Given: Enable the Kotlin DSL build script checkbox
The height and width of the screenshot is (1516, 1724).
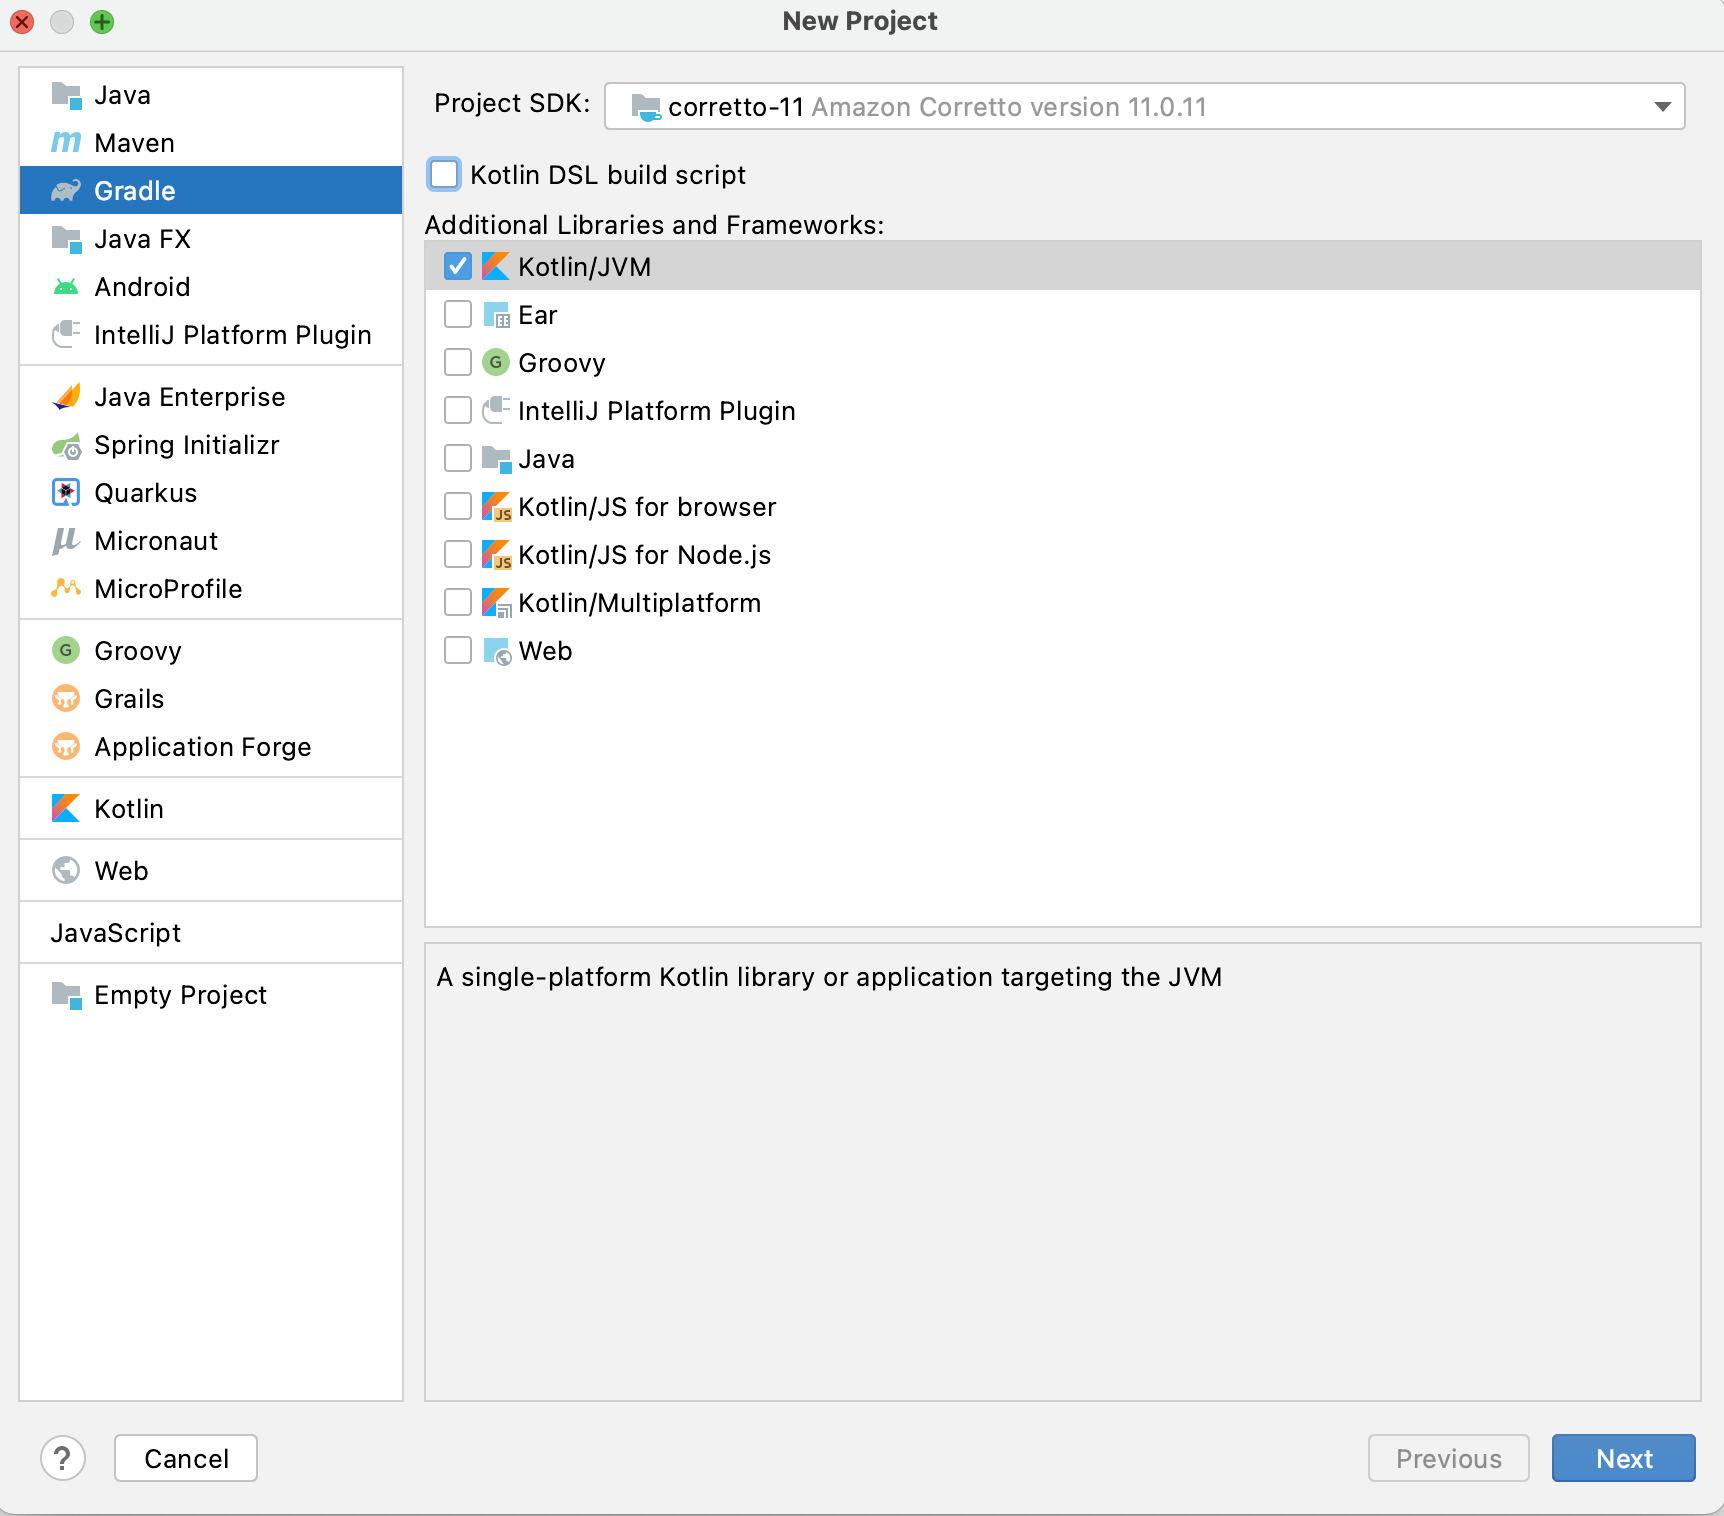Looking at the screenshot, I should pyautogui.click(x=444, y=174).
